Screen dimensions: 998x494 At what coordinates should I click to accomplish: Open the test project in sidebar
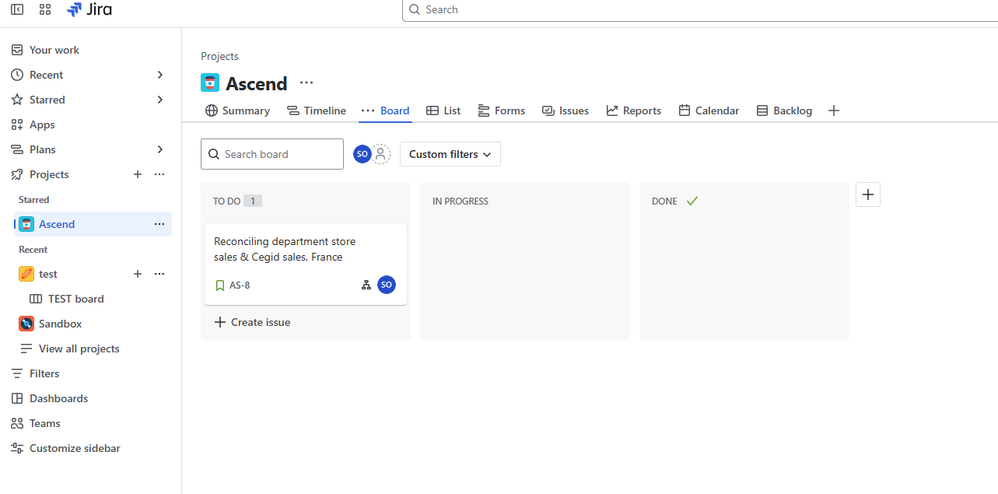pyautogui.click(x=48, y=274)
